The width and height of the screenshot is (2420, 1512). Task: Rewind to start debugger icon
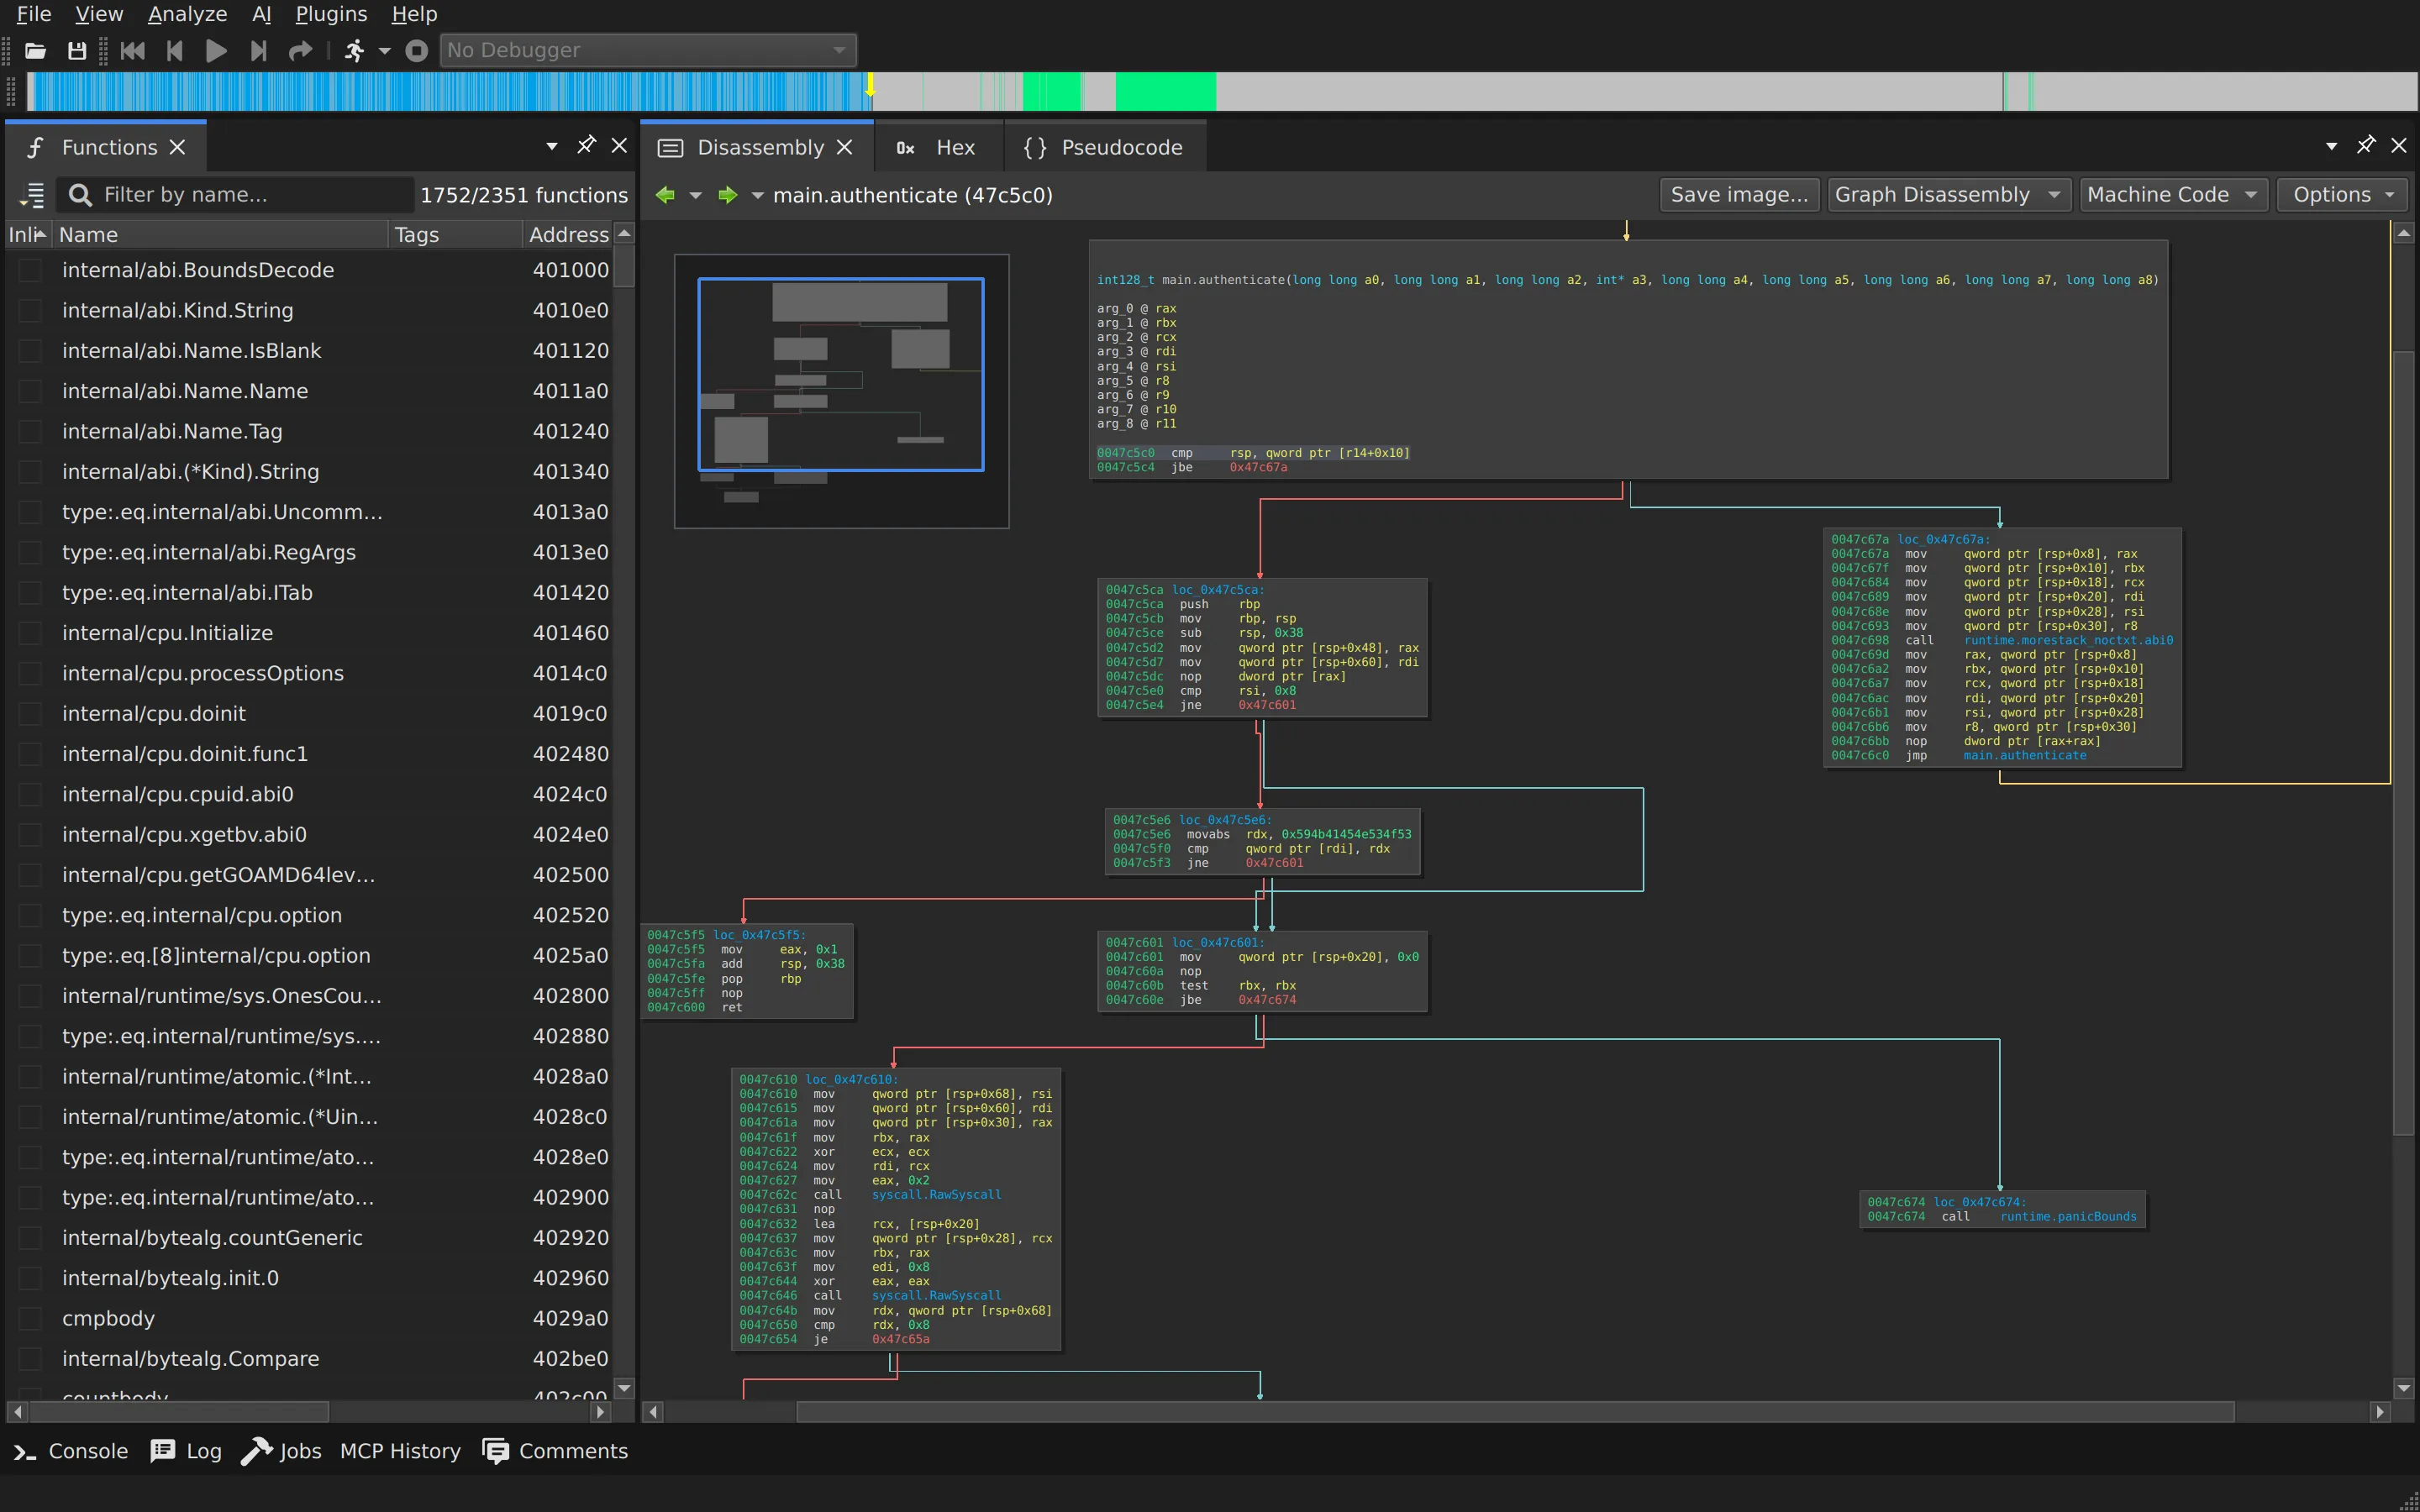point(132,50)
